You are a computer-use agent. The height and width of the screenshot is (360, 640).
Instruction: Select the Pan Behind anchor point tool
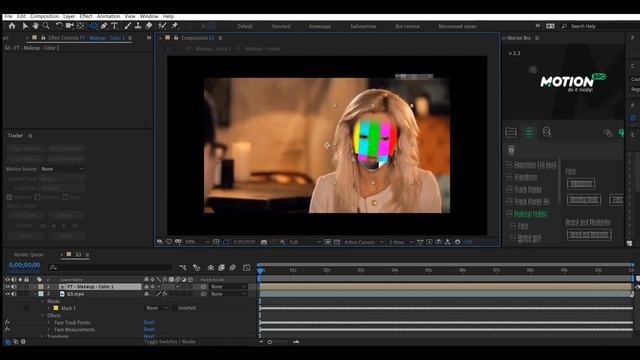click(x=80, y=26)
